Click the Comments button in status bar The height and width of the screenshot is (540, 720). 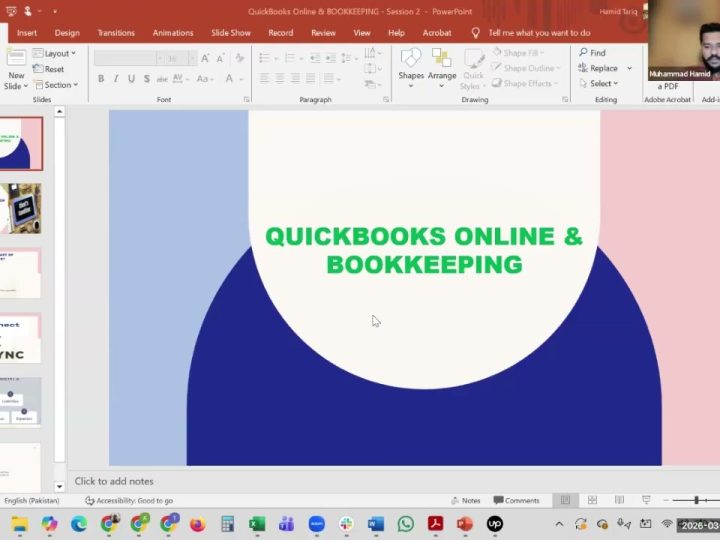click(x=516, y=500)
